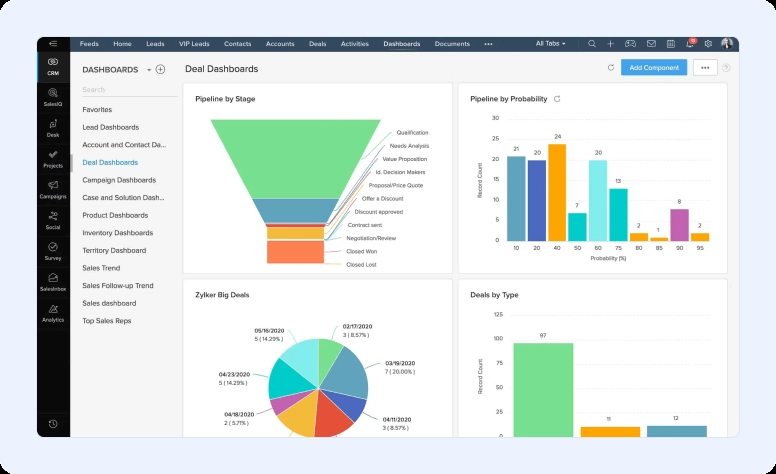The height and width of the screenshot is (474, 776).
Task: Click the SalesInbox sidebar icon
Action: tap(52, 281)
